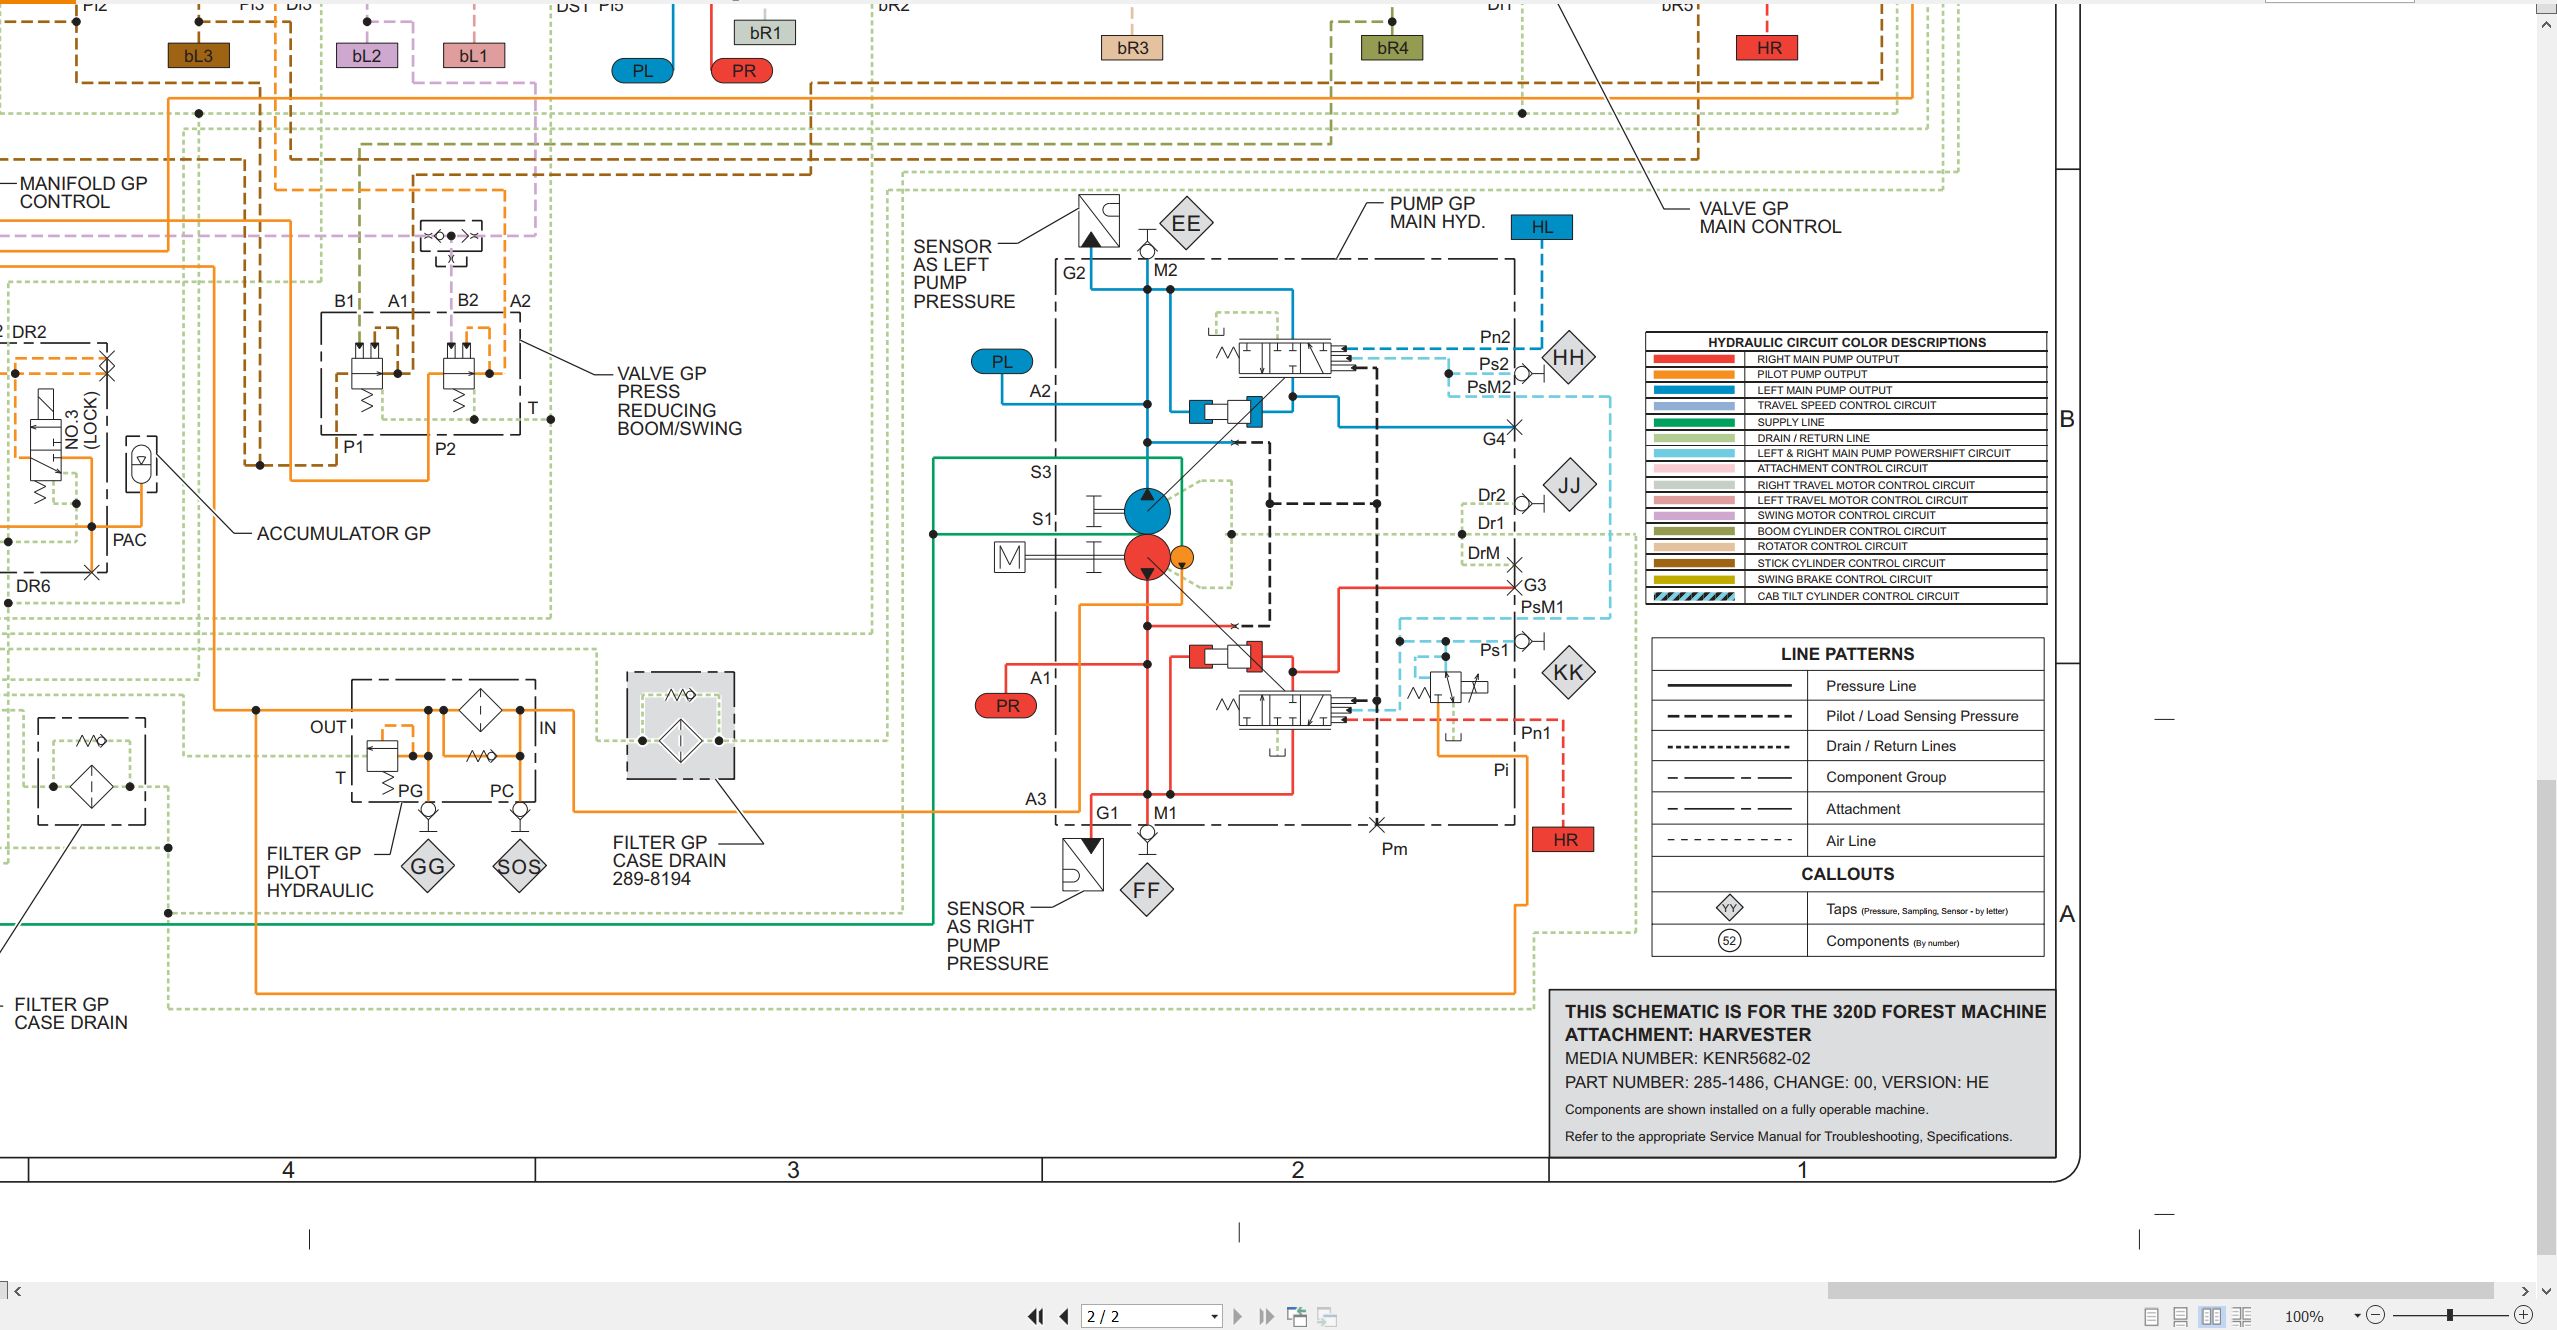Click the SENSOR AS RIGHT PUMP PRESSURE label
This screenshot has height=1330, width=2557.
pos(997,936)
